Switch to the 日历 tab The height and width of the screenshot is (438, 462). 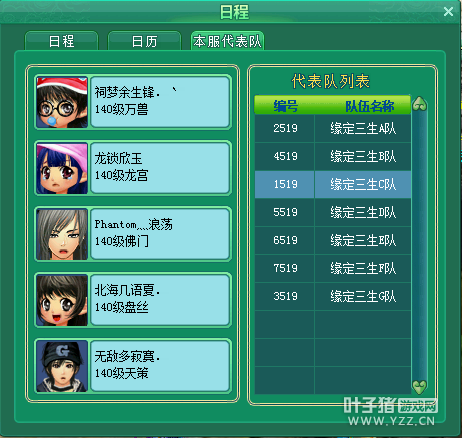pyautogui.click(x=144, y=41)
